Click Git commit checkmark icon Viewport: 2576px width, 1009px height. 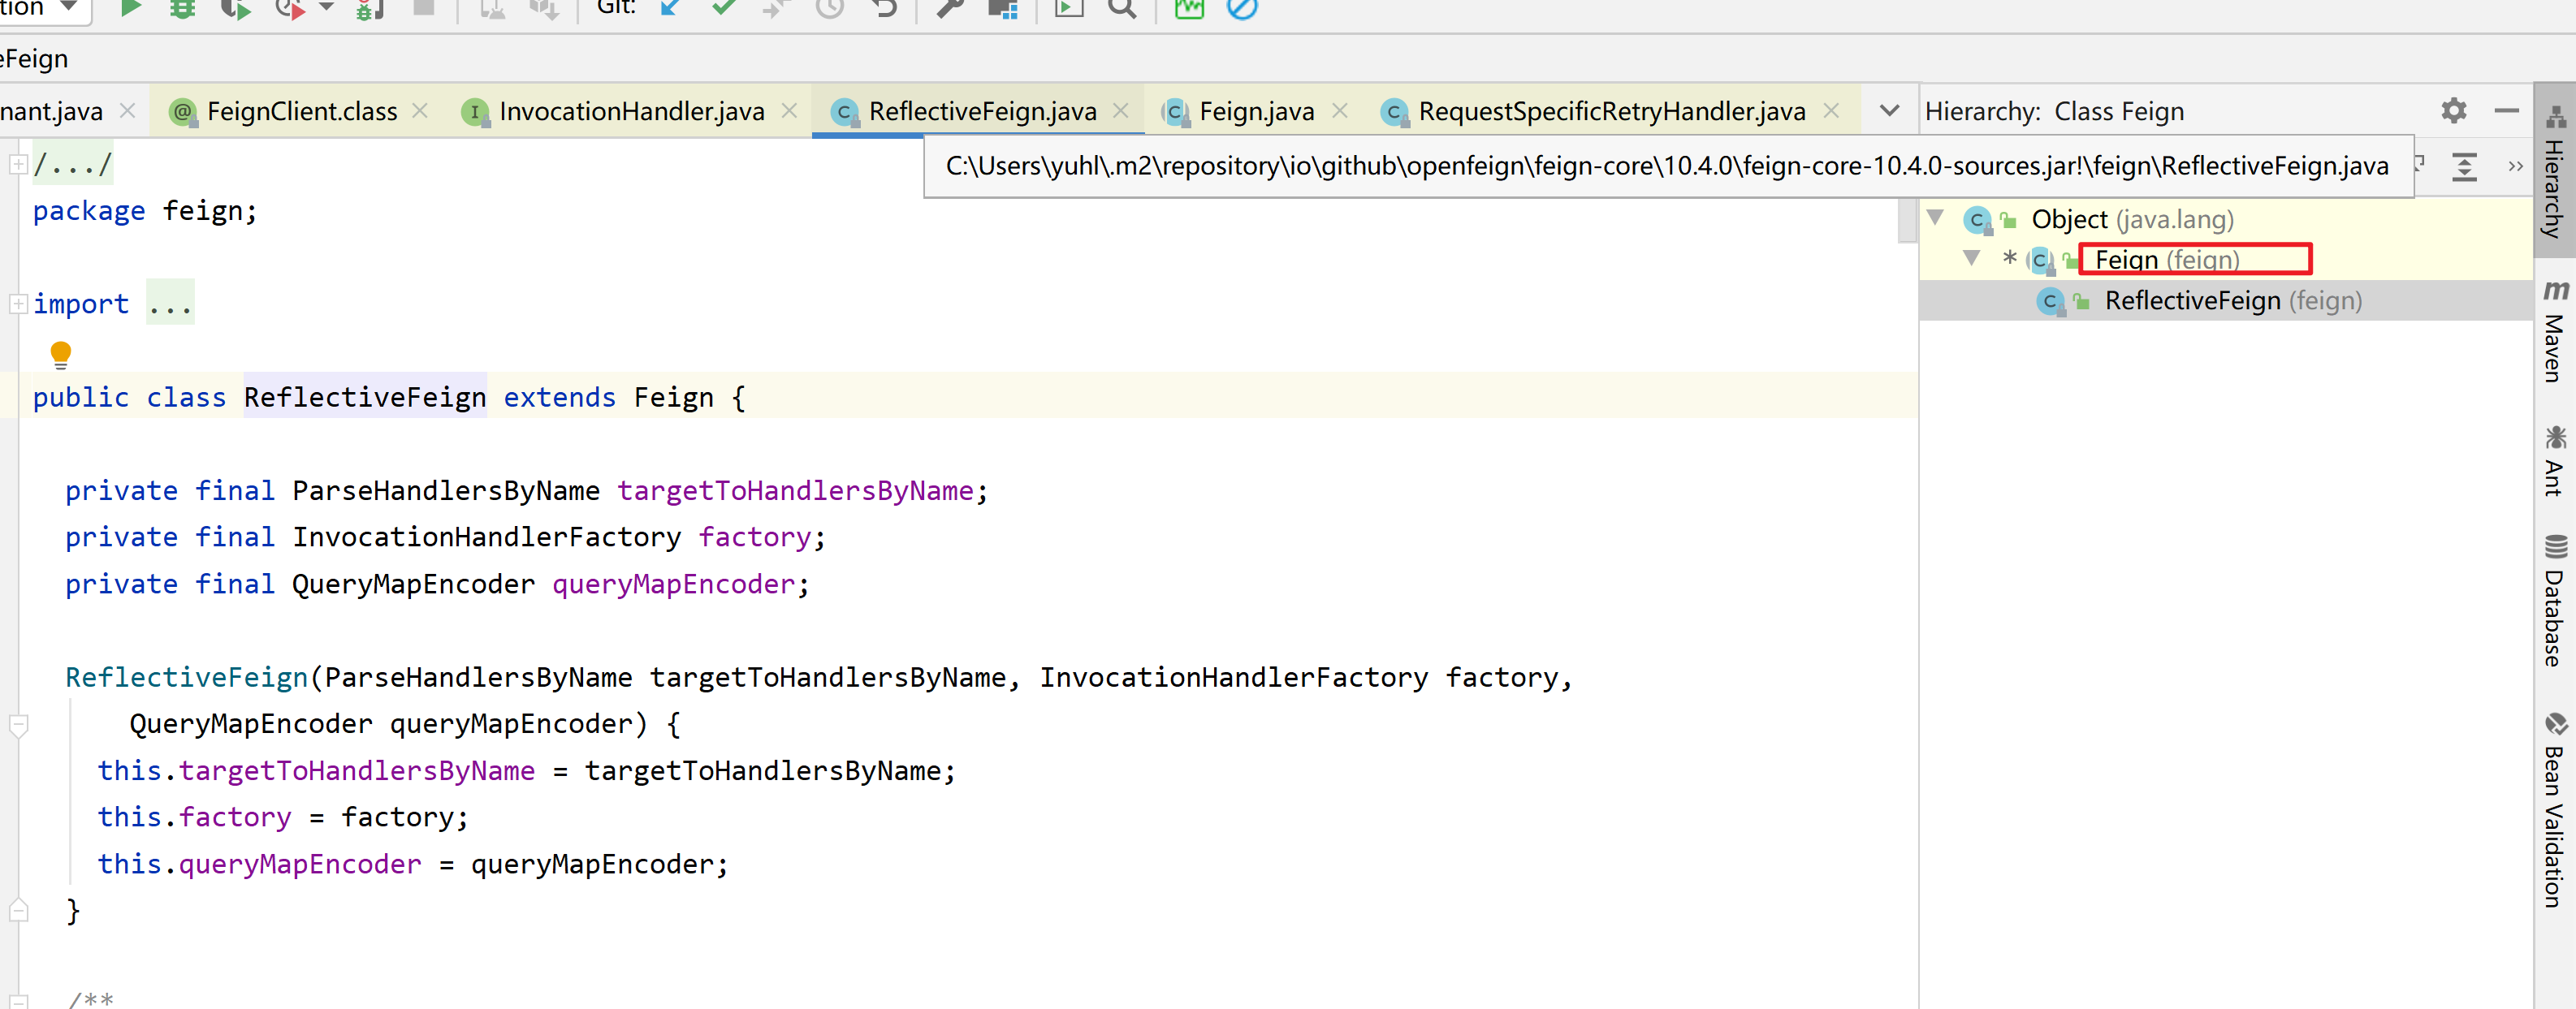coord(723,8)
